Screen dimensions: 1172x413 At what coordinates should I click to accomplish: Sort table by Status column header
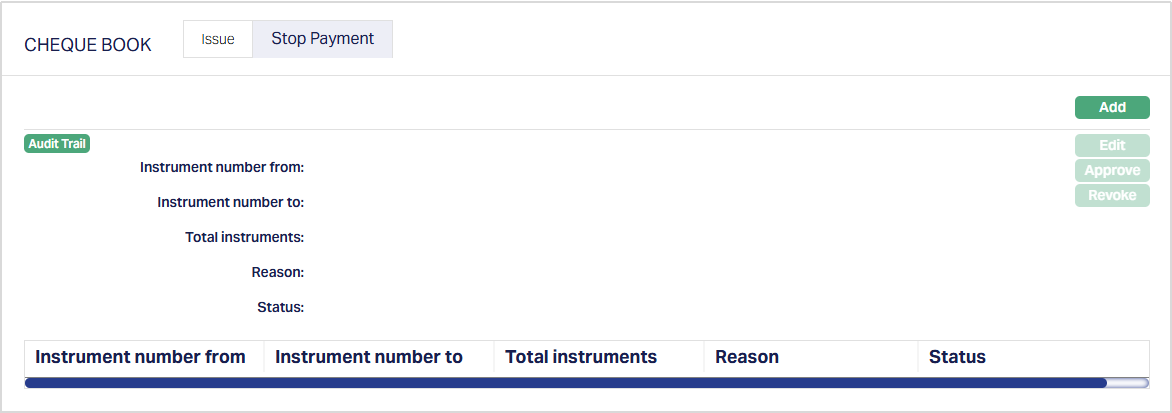957,357
